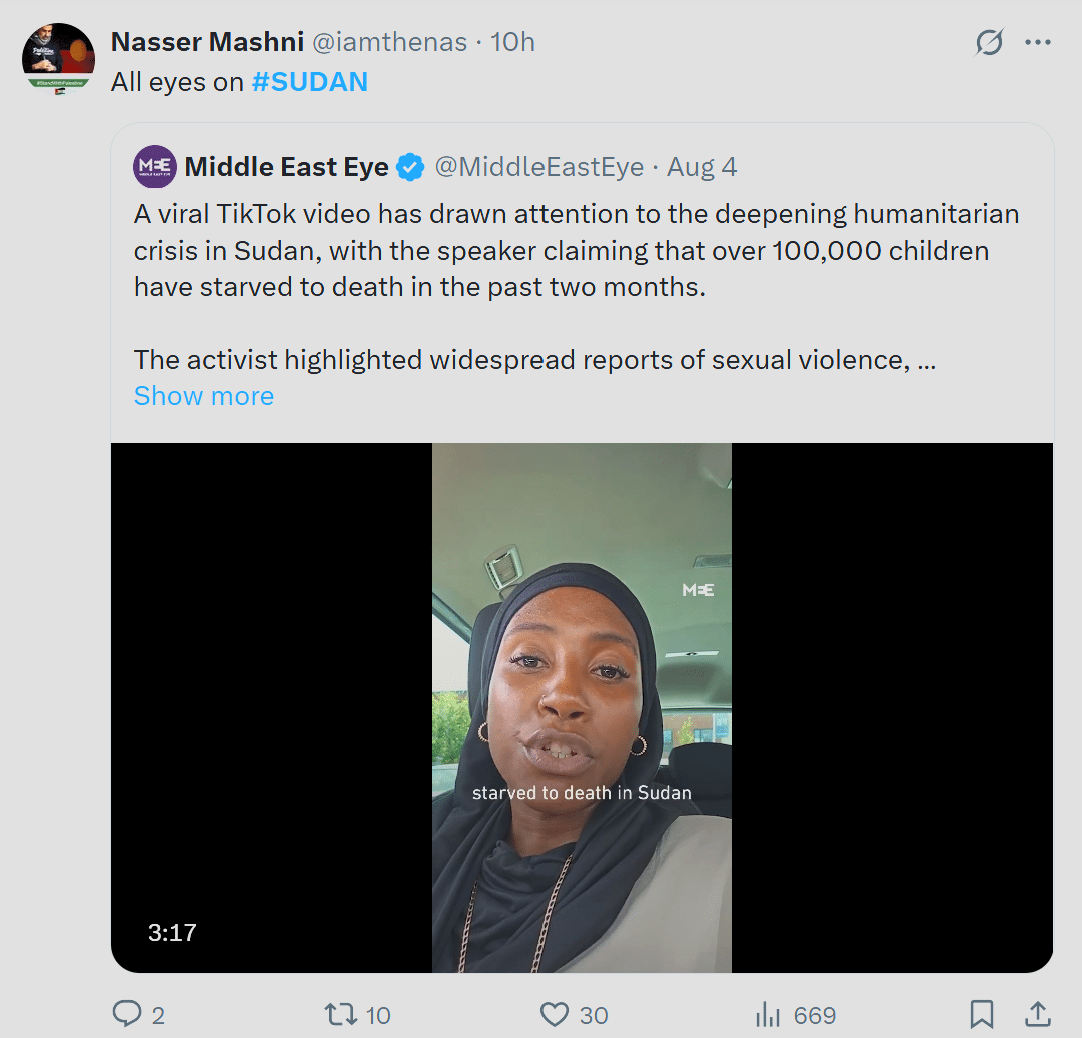Click the 669 views counter

[813, 1014]
